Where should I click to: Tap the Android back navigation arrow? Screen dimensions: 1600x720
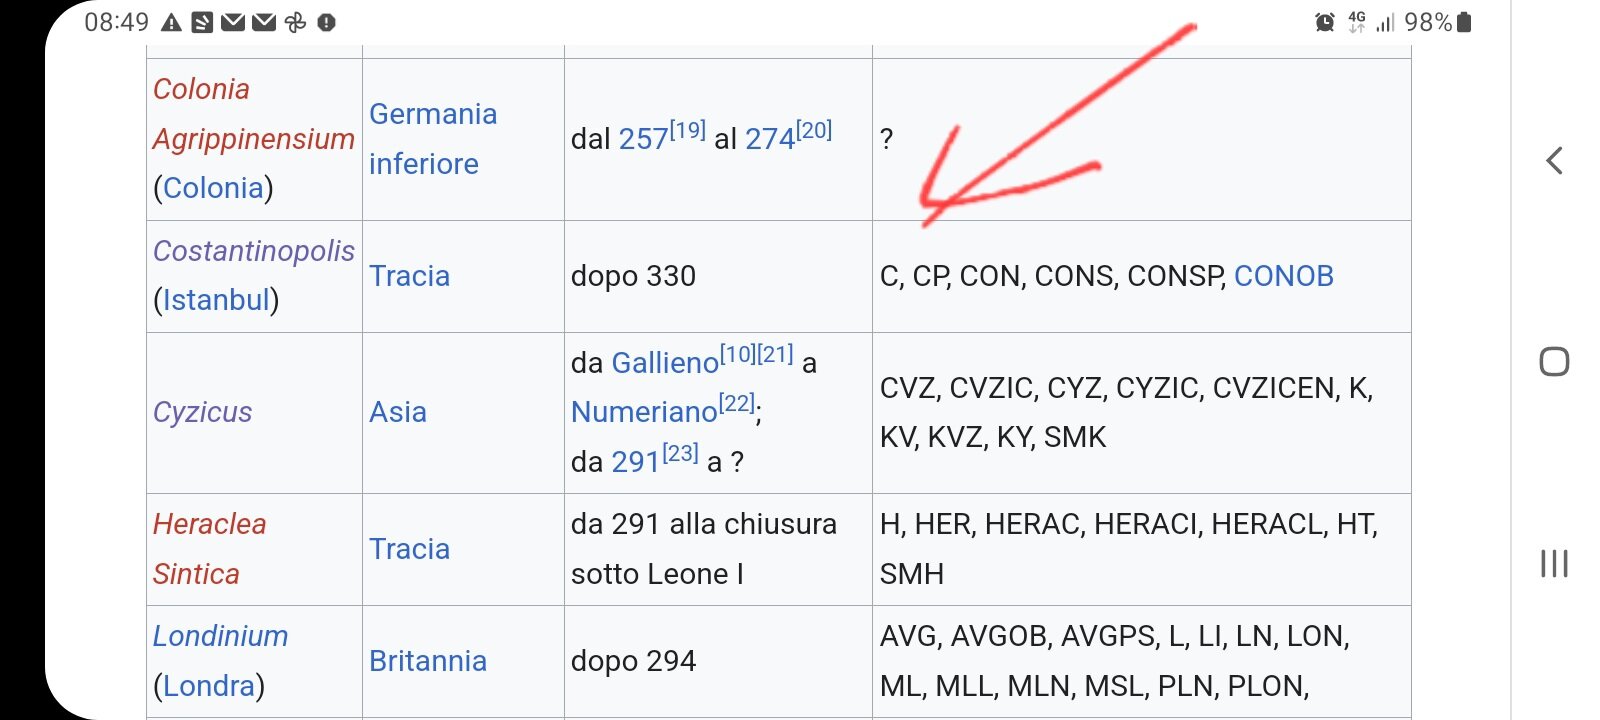click(x=1554, y=160)
